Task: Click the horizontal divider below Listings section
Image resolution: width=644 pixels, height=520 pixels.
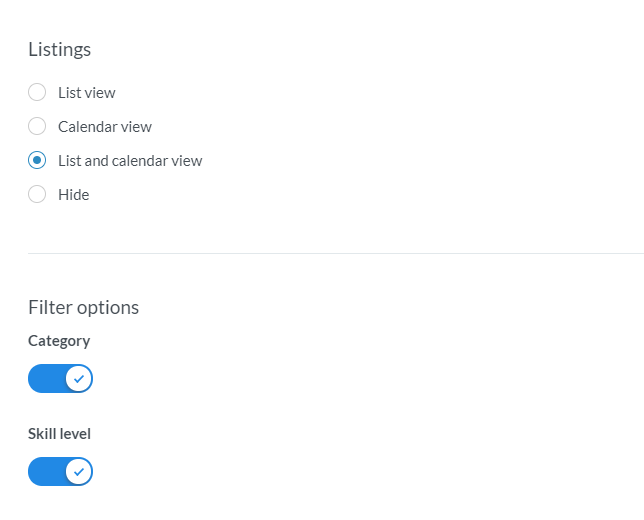Action: pos(336,253)
